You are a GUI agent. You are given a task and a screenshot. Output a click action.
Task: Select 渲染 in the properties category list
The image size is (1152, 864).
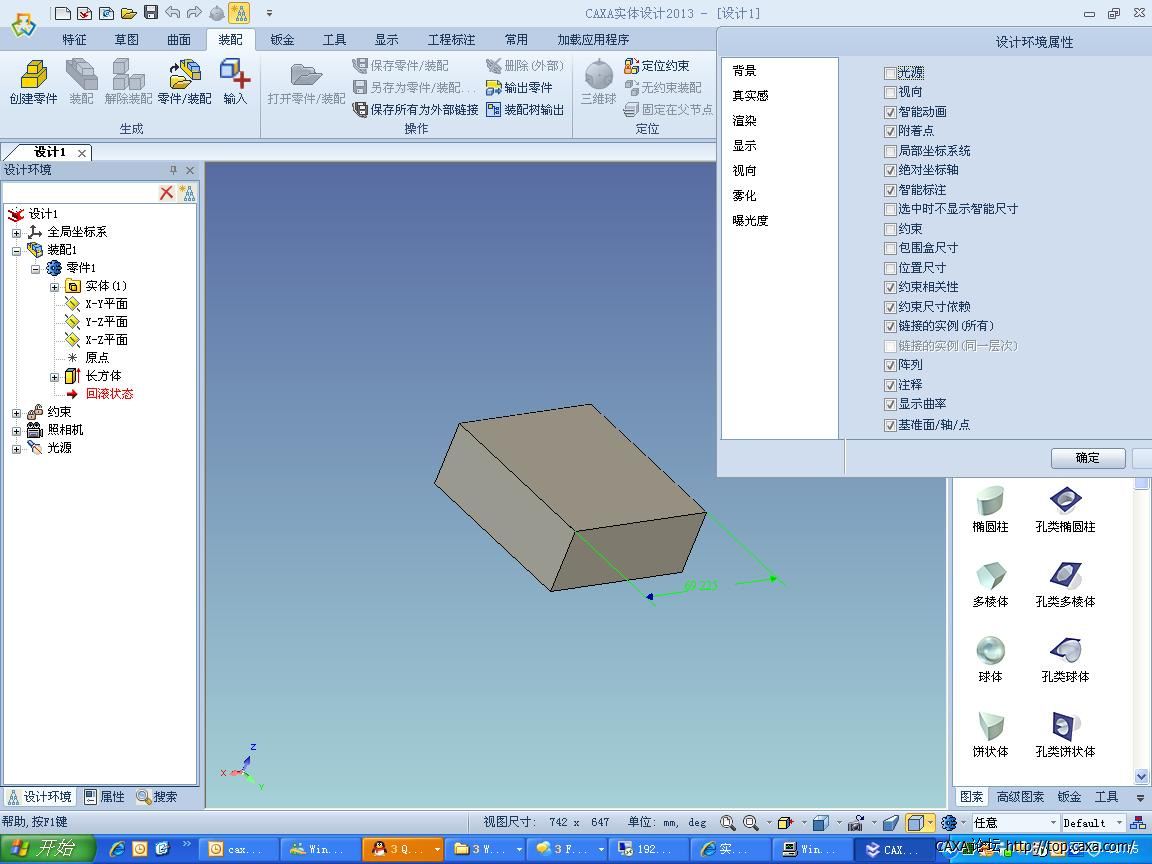click(x=744, y=121)
